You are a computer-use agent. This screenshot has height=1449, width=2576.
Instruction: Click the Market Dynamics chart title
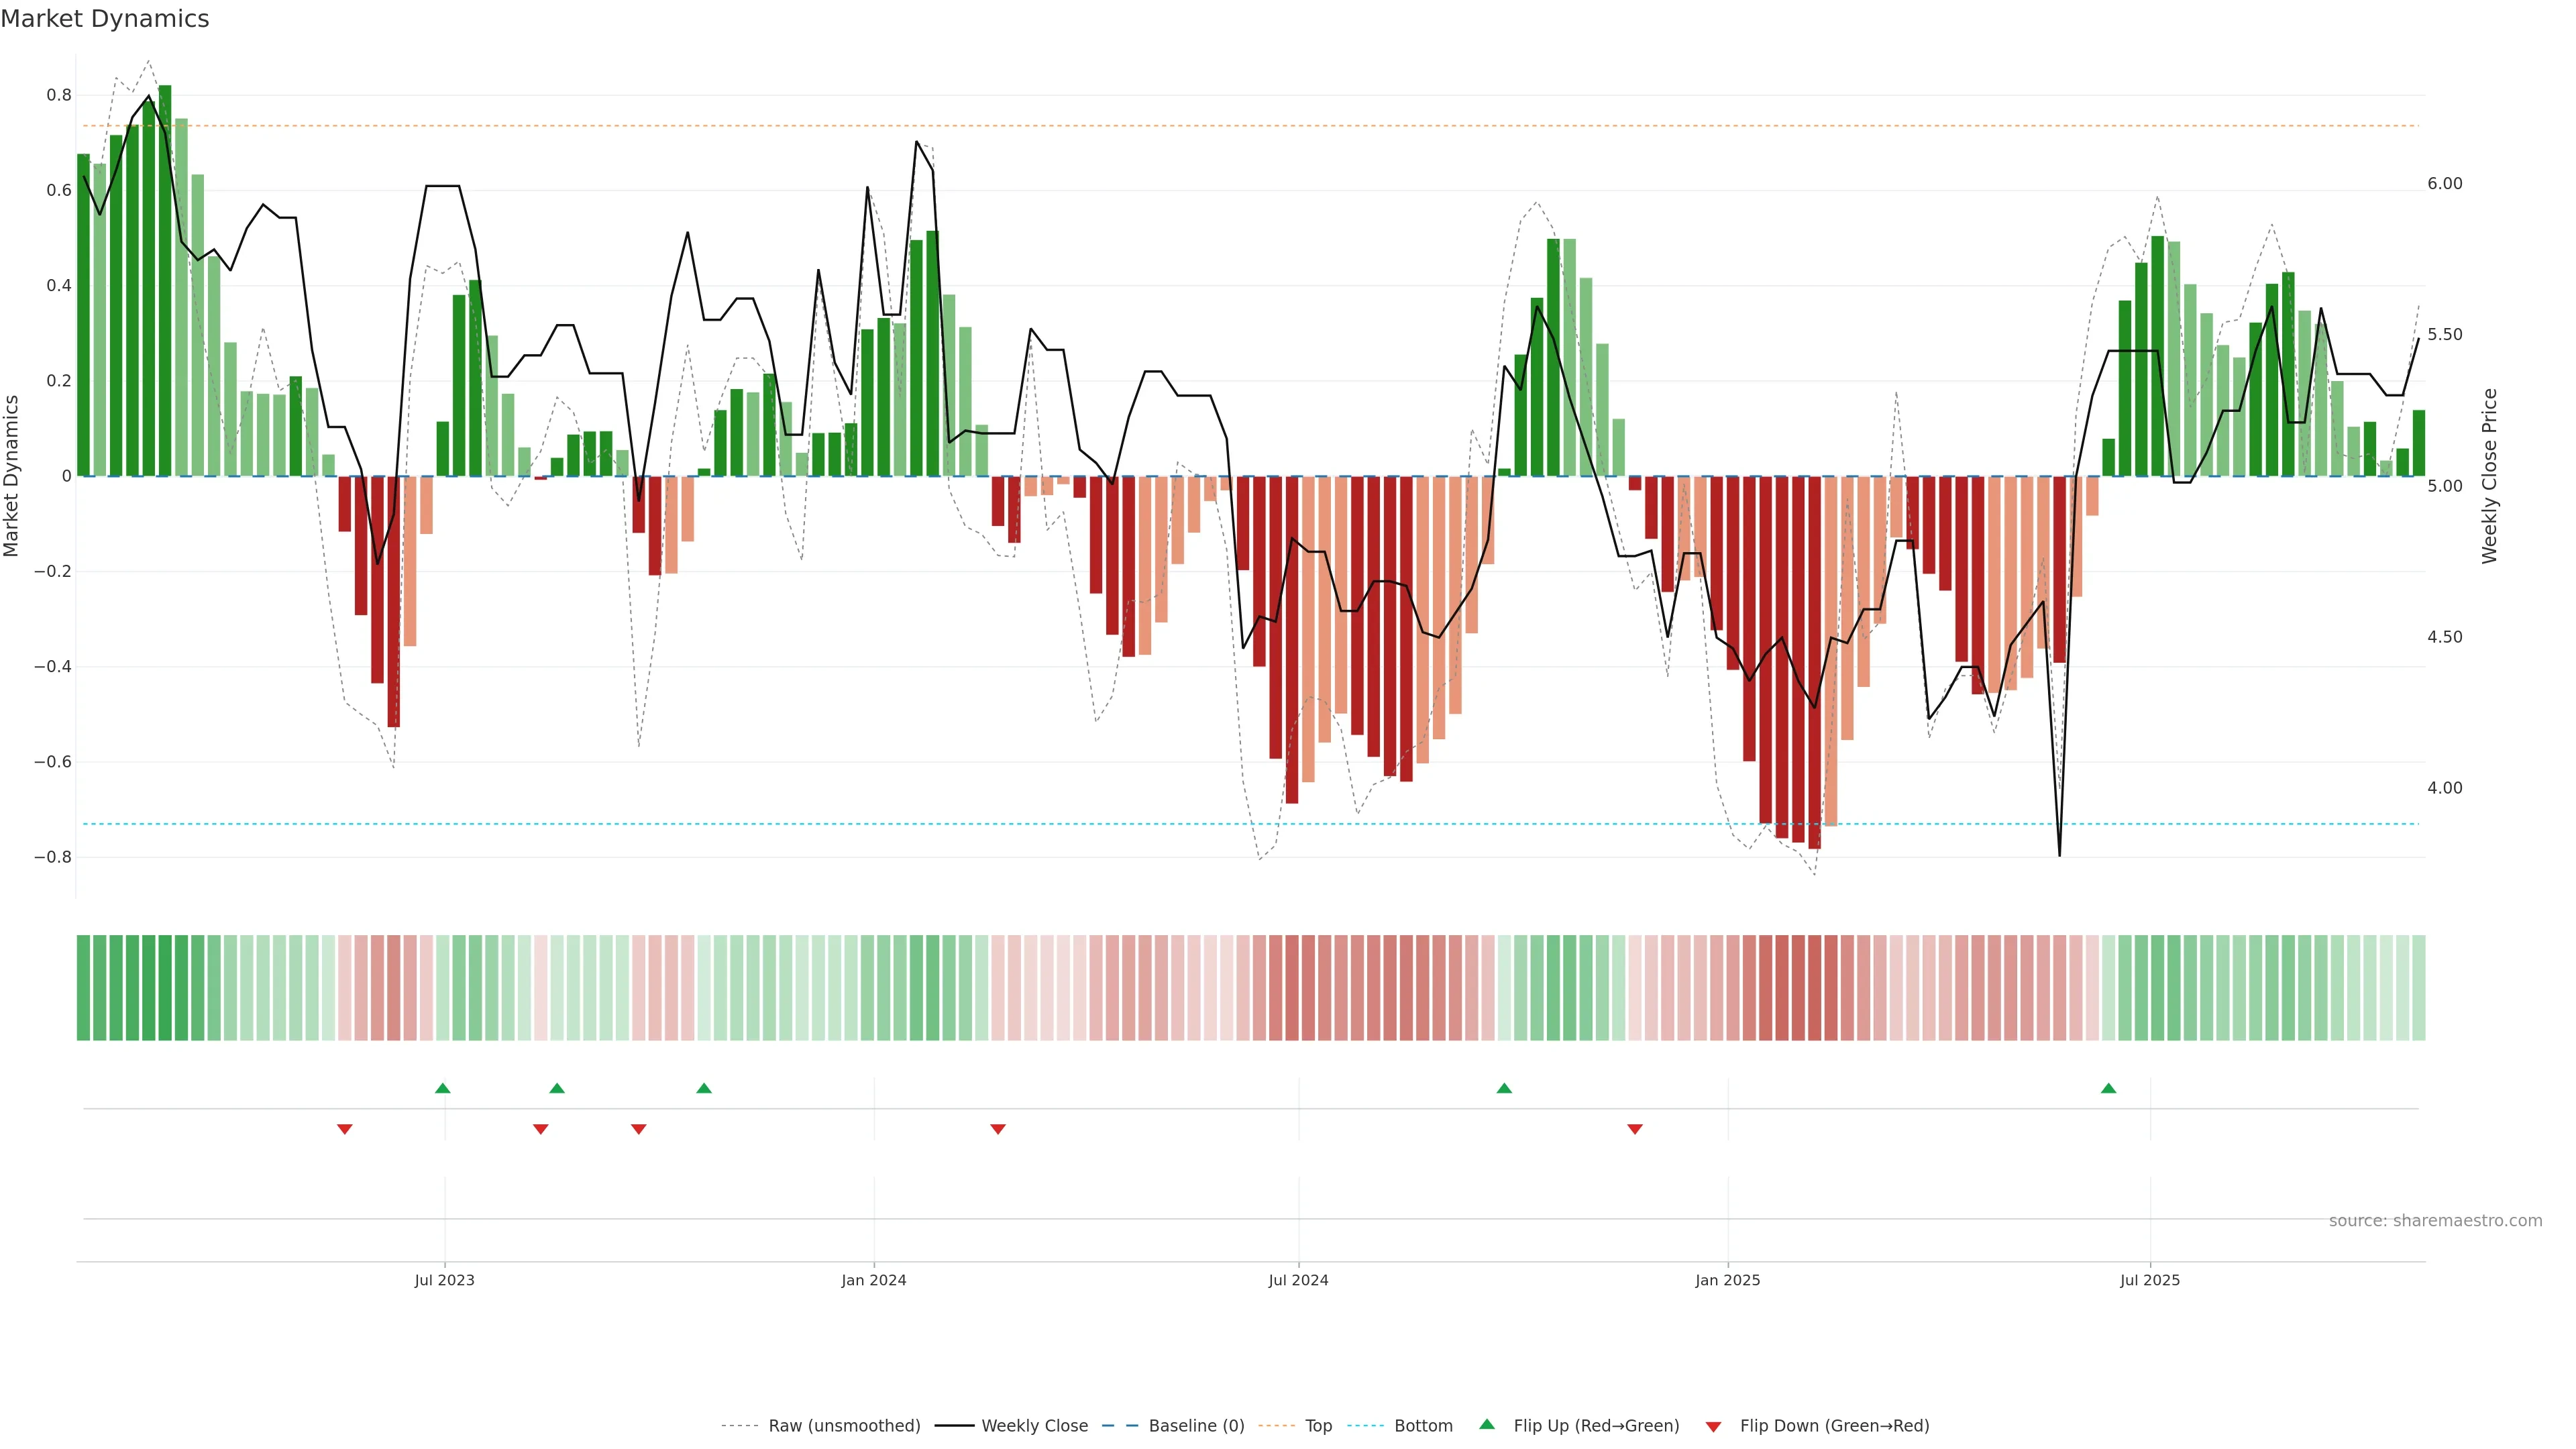pyautogui.click(x=105, y=19)
